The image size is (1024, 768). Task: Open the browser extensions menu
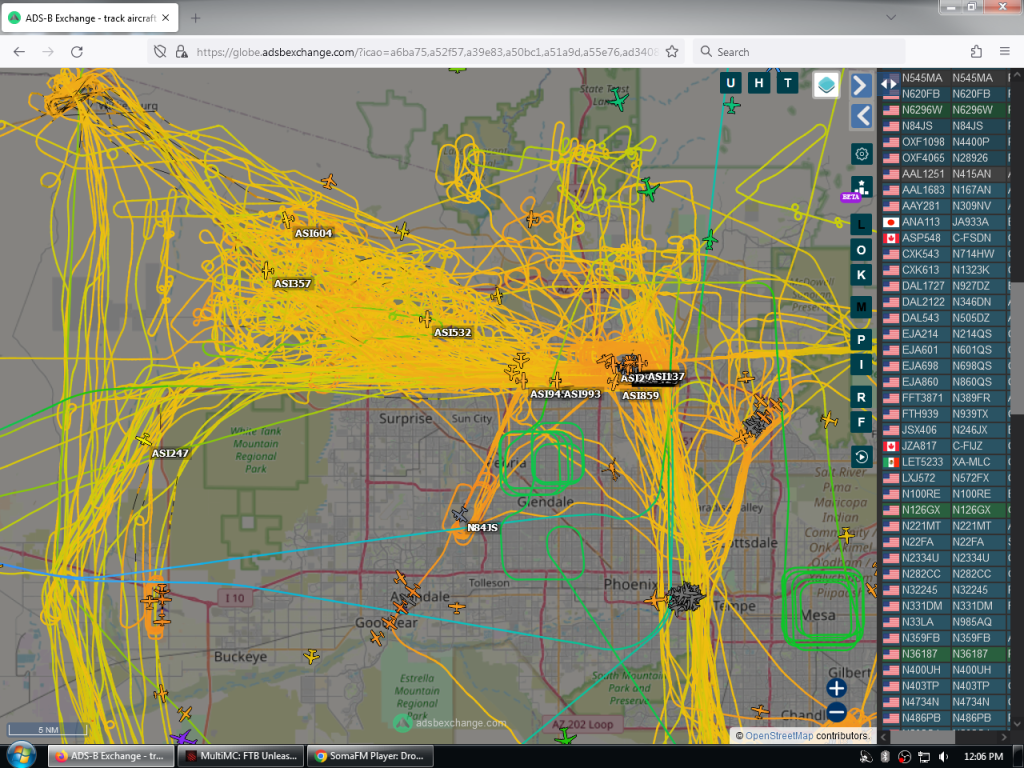[x=976, y=52]
